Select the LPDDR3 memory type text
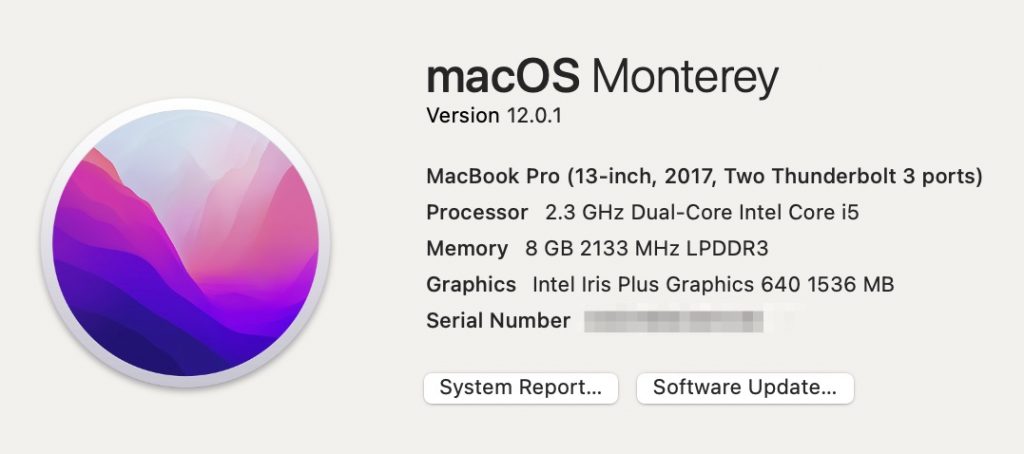The image size is (1024, 454). coord(726,249)
